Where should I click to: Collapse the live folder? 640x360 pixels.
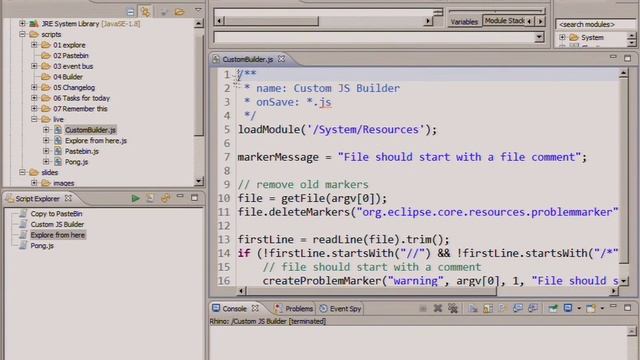[x=34, y=119]
